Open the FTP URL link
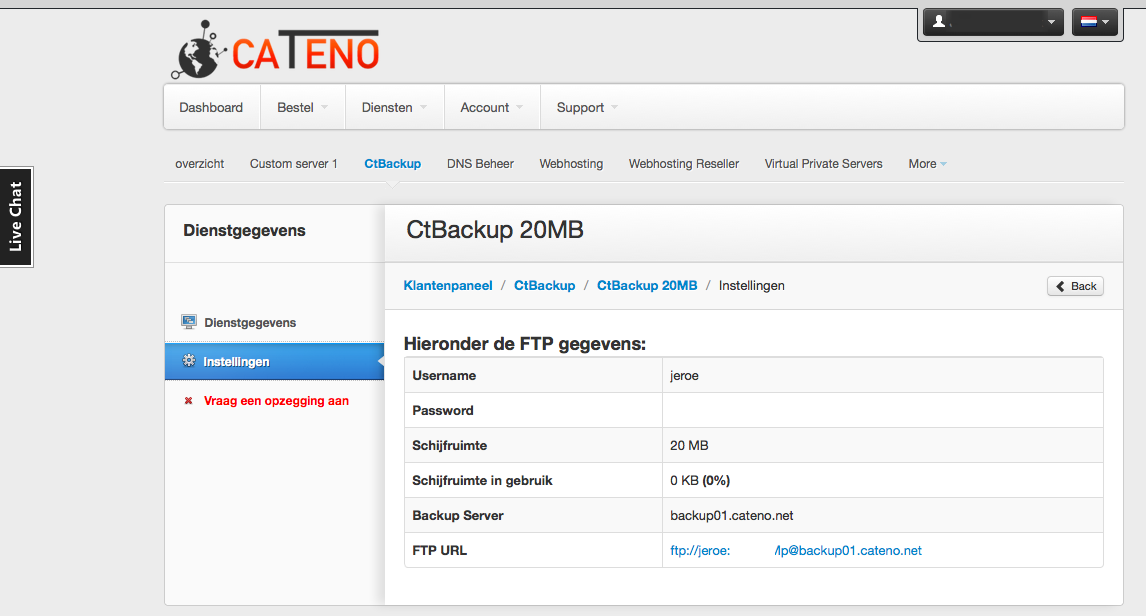Image resolution: width=1146 pixels, height=616 pixels. pyautogui.click(x=796, y=550)
